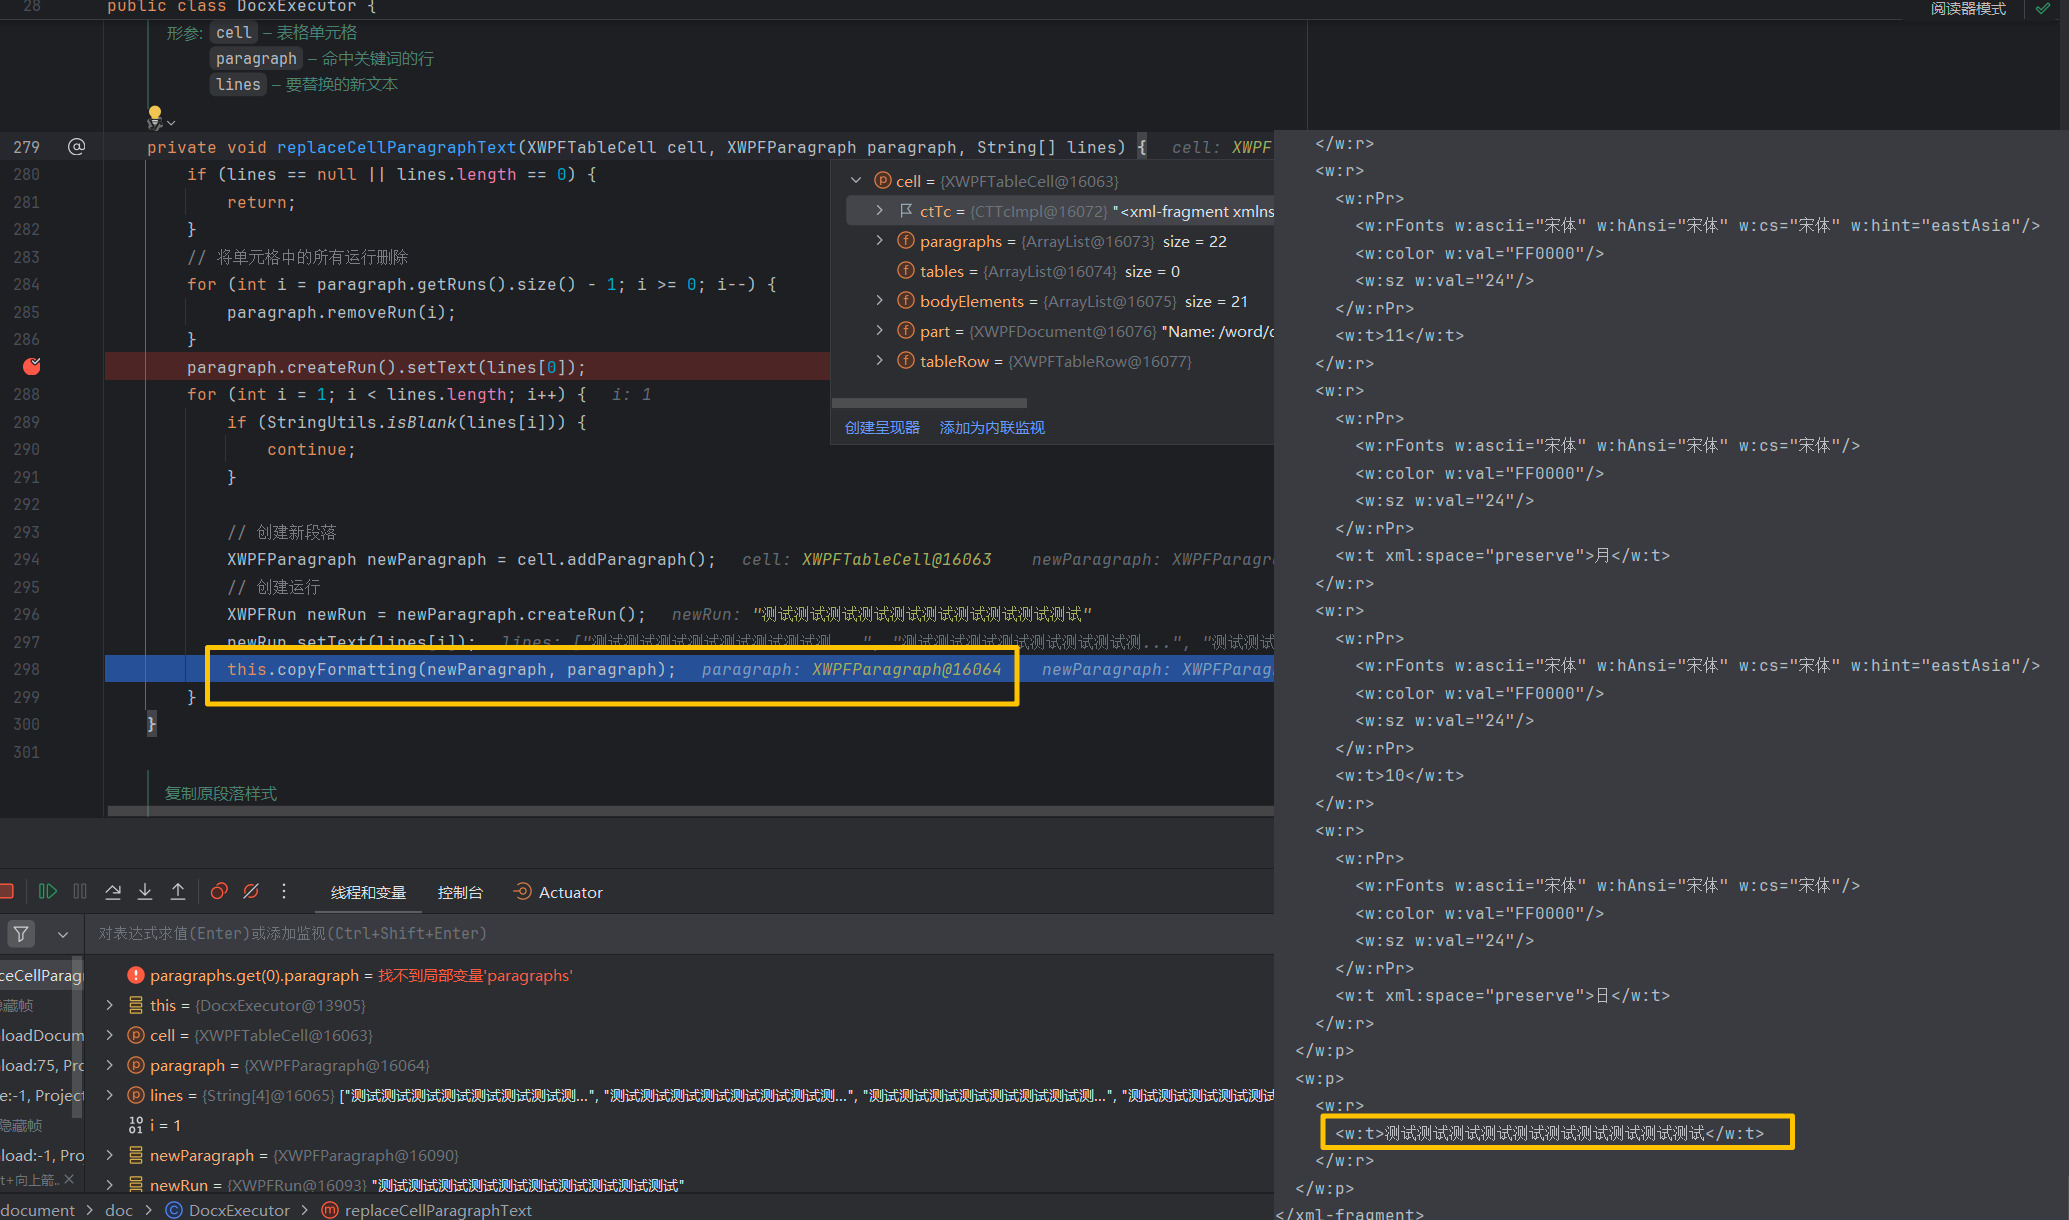Expand the lines String[4] variable

tap(110, 1095)
